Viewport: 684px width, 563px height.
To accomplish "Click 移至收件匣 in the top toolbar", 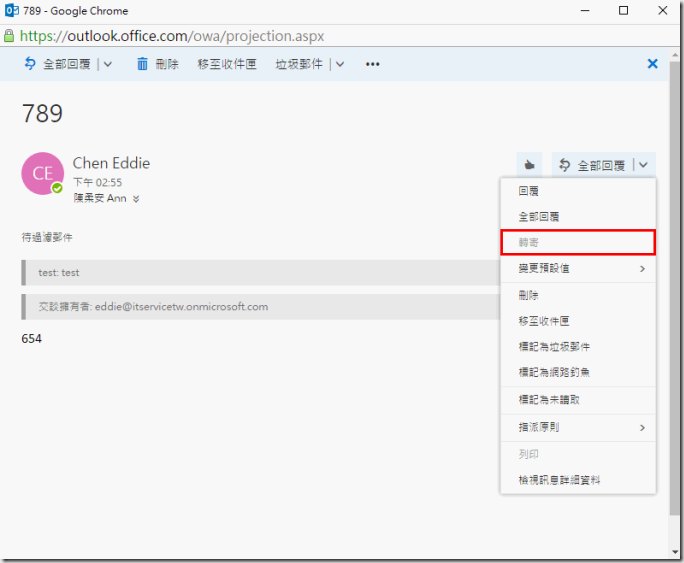I will coord(227,64).
